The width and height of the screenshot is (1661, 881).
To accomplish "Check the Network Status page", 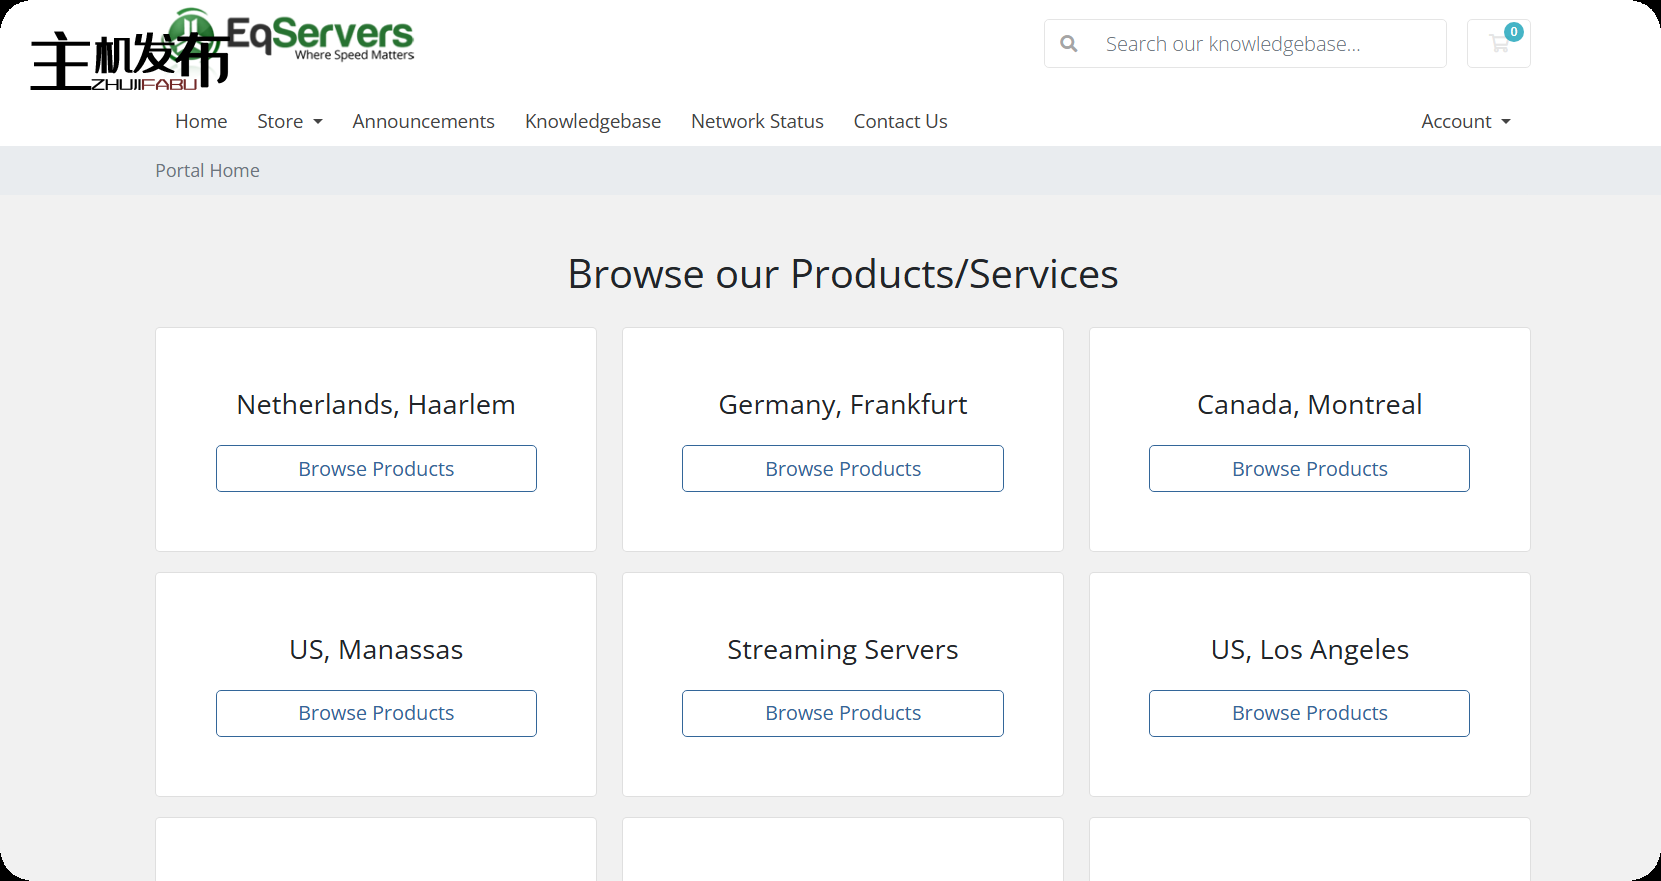I will coord(757,121).
